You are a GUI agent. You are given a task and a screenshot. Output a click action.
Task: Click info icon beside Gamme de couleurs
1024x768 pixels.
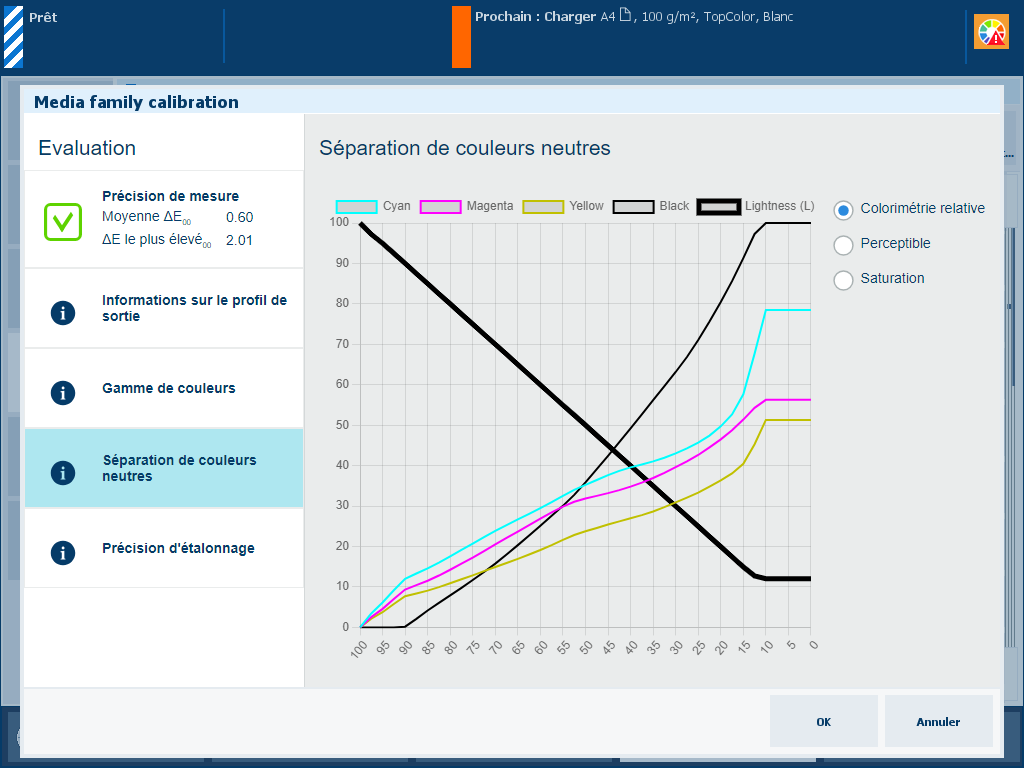click(x=63, y=391)
